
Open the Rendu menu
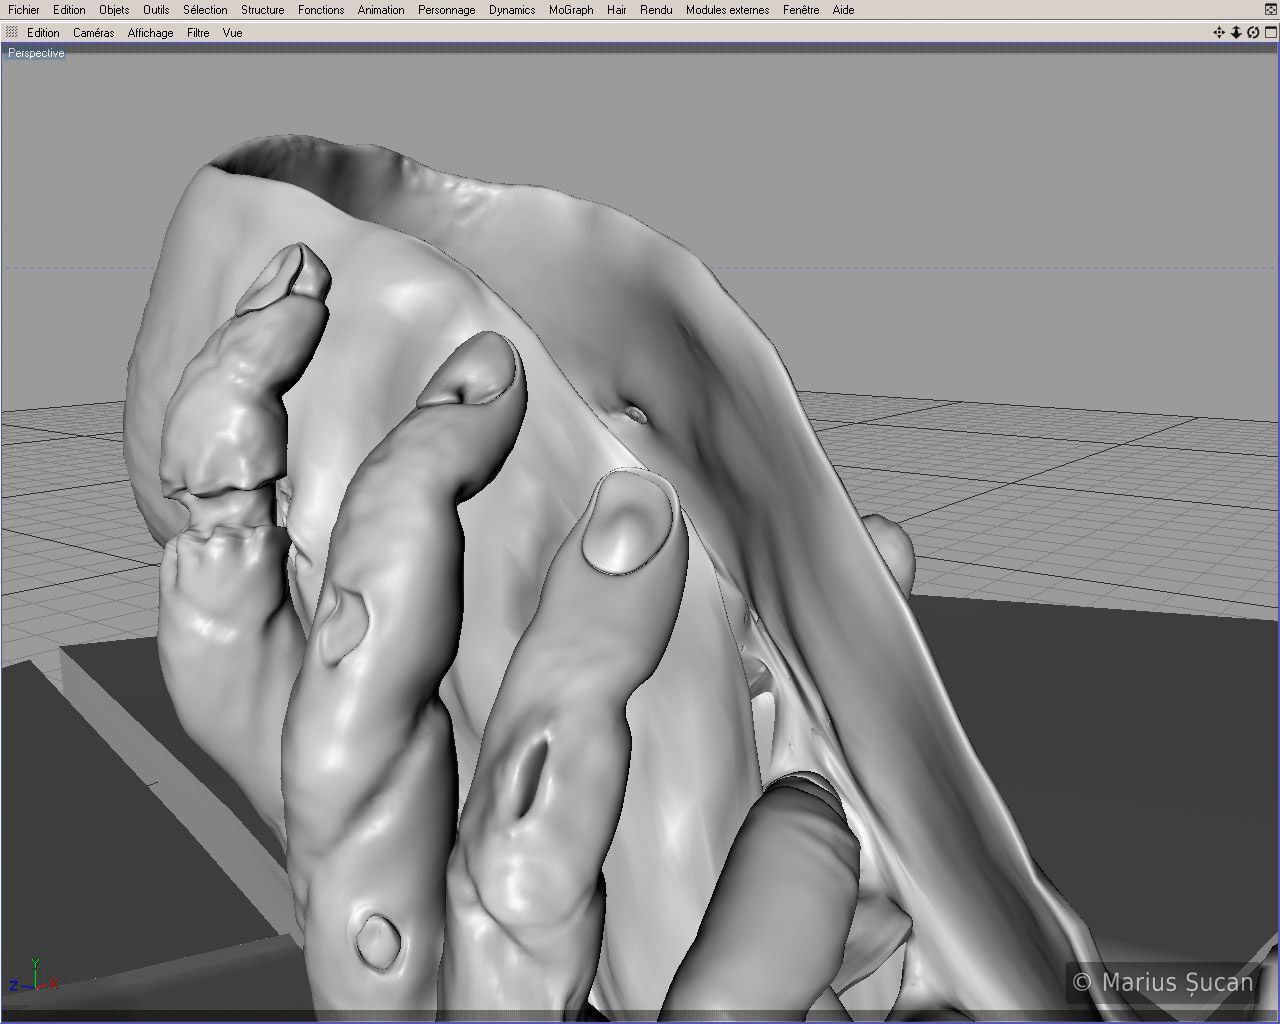click(x=656, y=10)
